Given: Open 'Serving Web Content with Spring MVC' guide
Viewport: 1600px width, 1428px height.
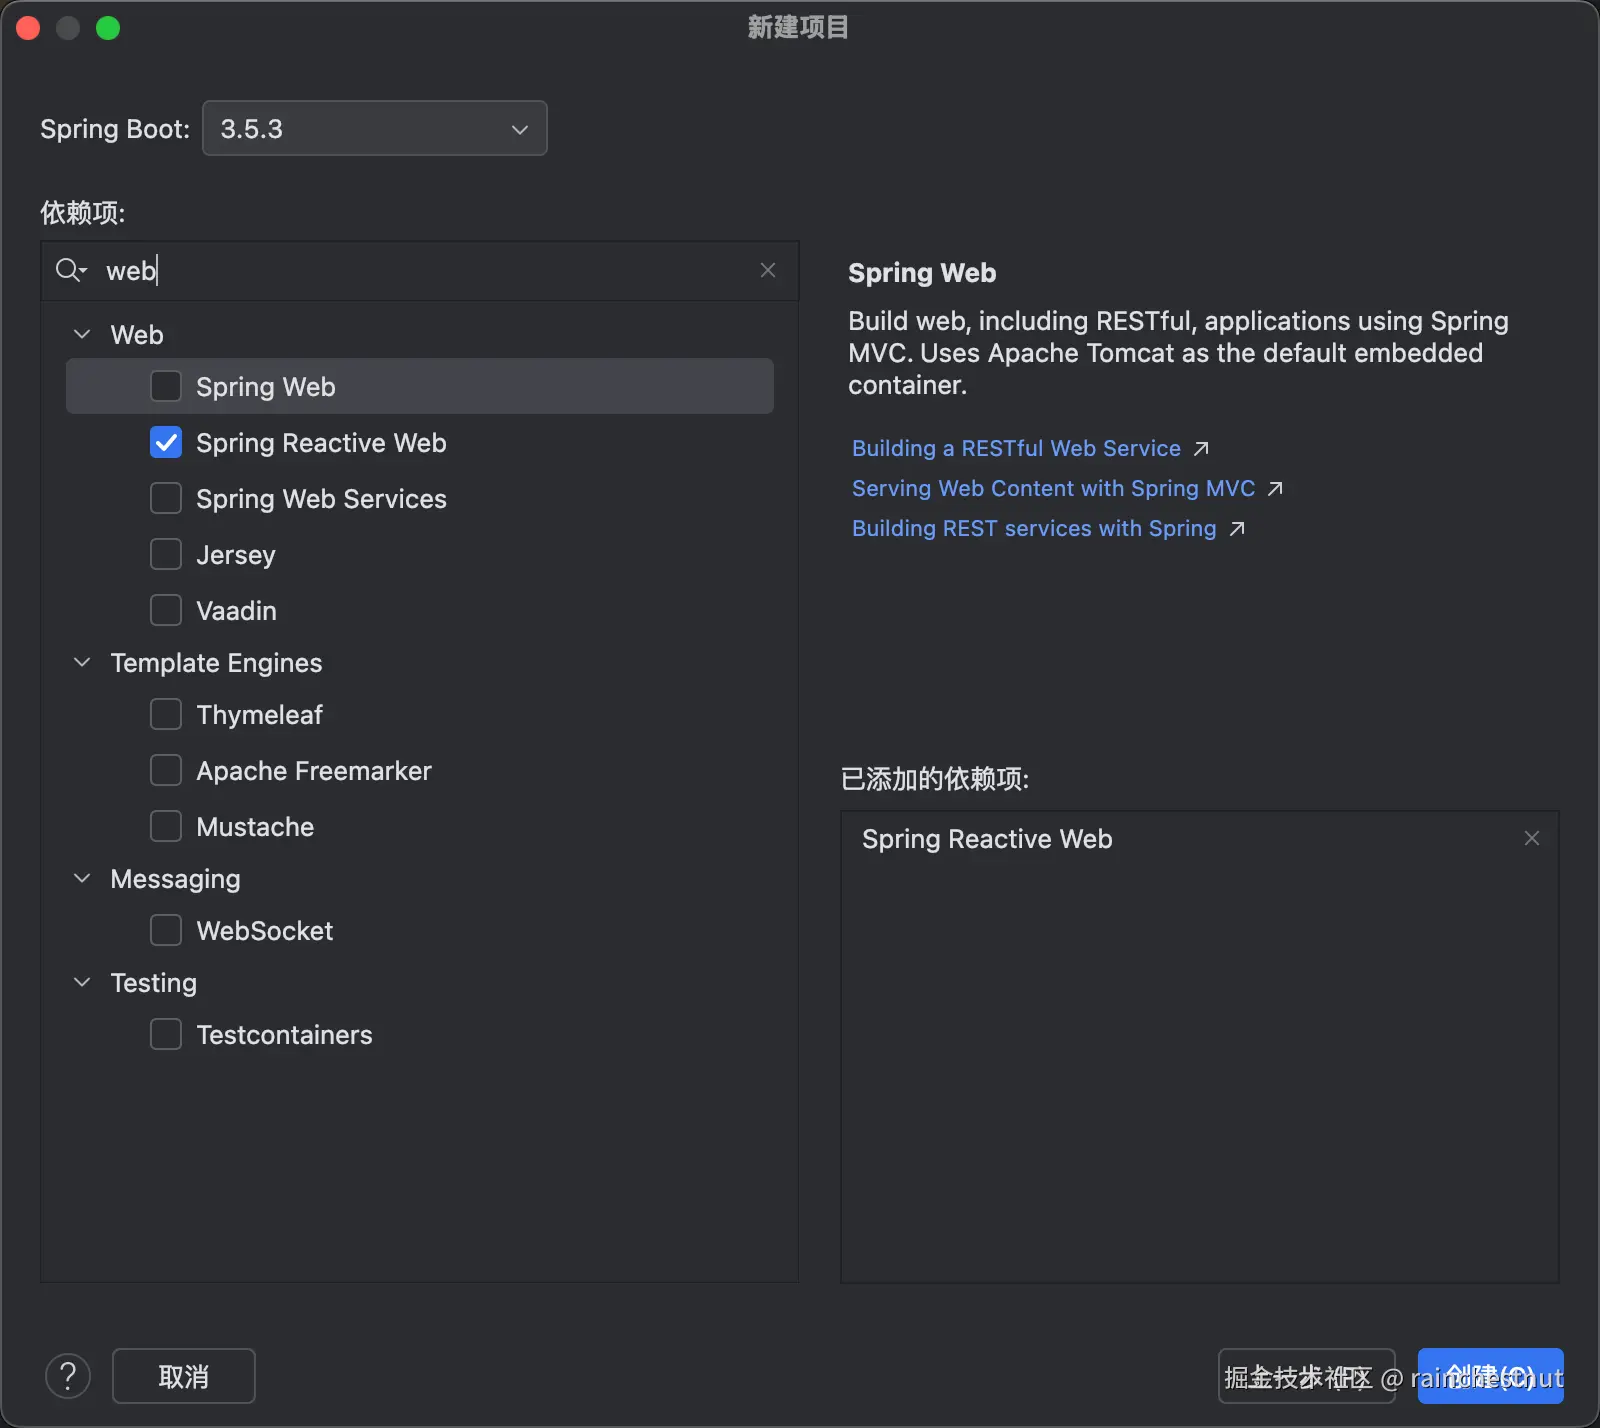Looking at the screenshot, I should [x=1067, y=488].
